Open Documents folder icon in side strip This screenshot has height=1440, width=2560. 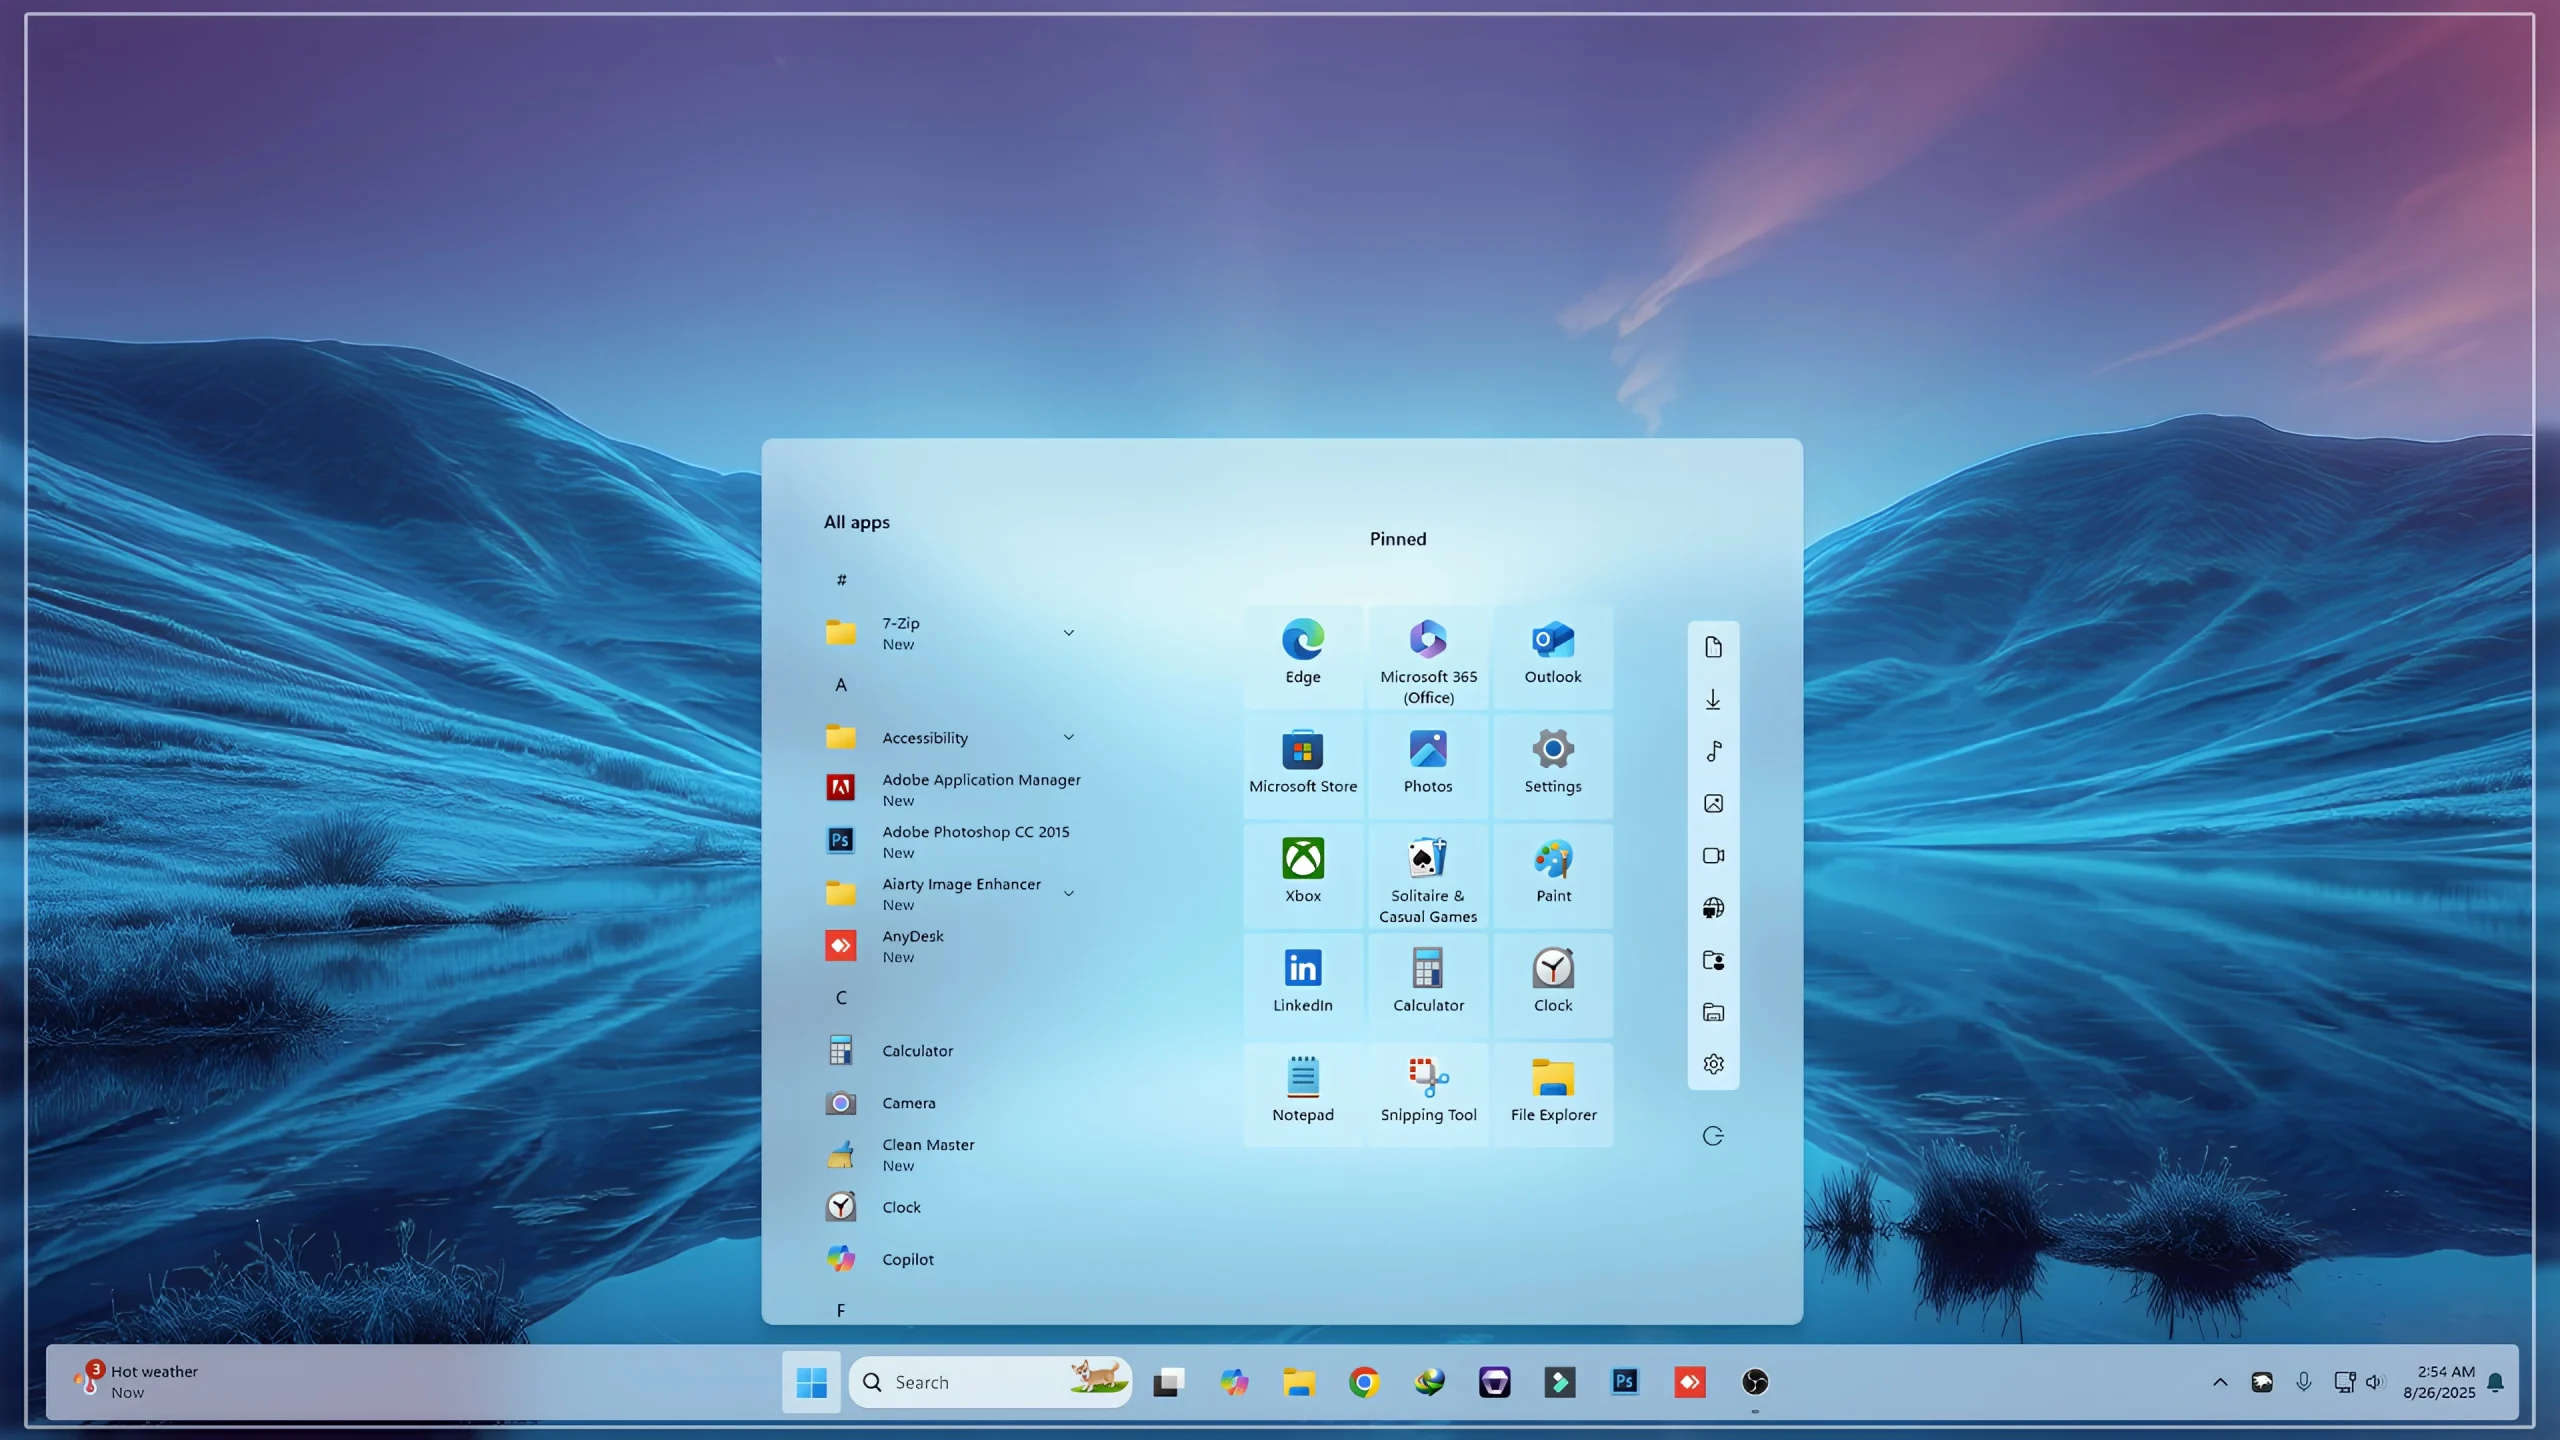click(x=1713, y=647)
